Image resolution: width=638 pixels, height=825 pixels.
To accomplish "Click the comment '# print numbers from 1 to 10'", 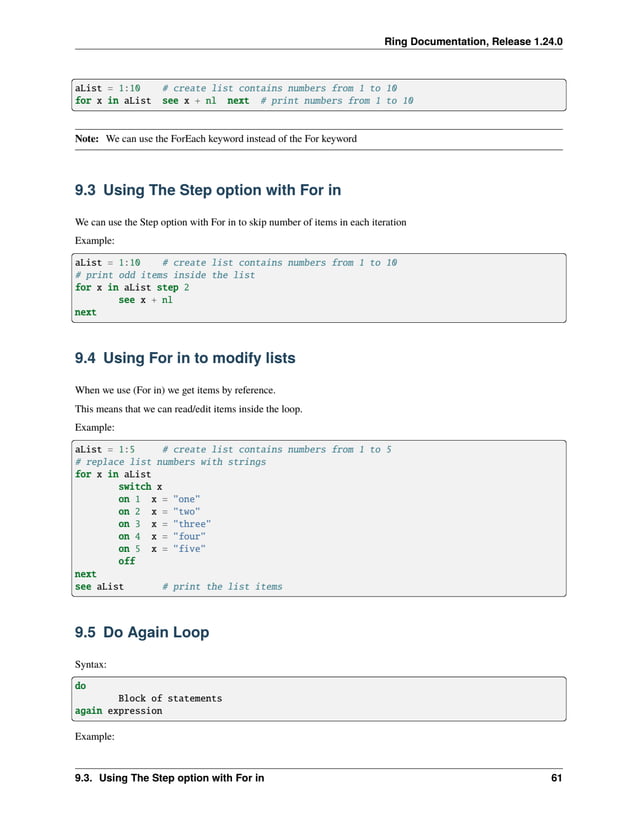I will click(x=337, y=100).
